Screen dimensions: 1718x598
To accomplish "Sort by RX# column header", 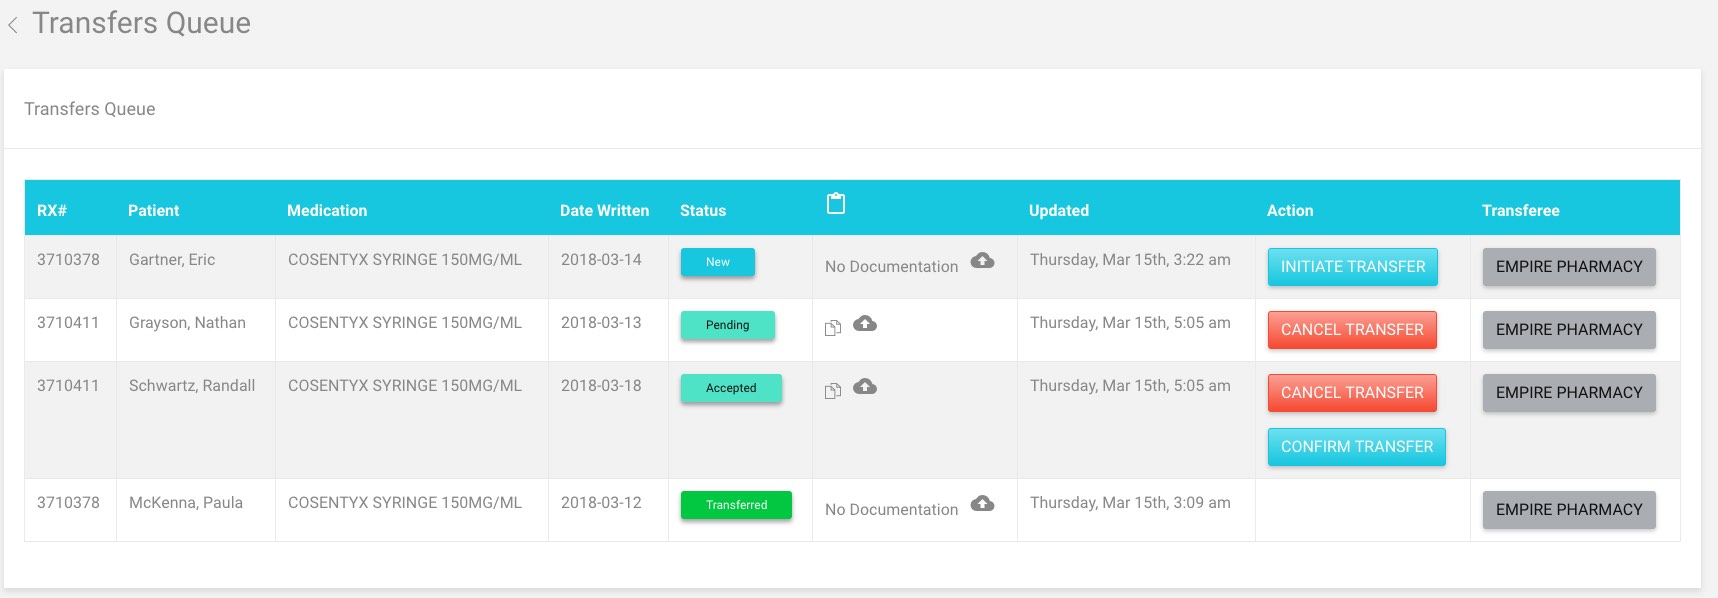I will pyautogui.click(x=52, y=211).
